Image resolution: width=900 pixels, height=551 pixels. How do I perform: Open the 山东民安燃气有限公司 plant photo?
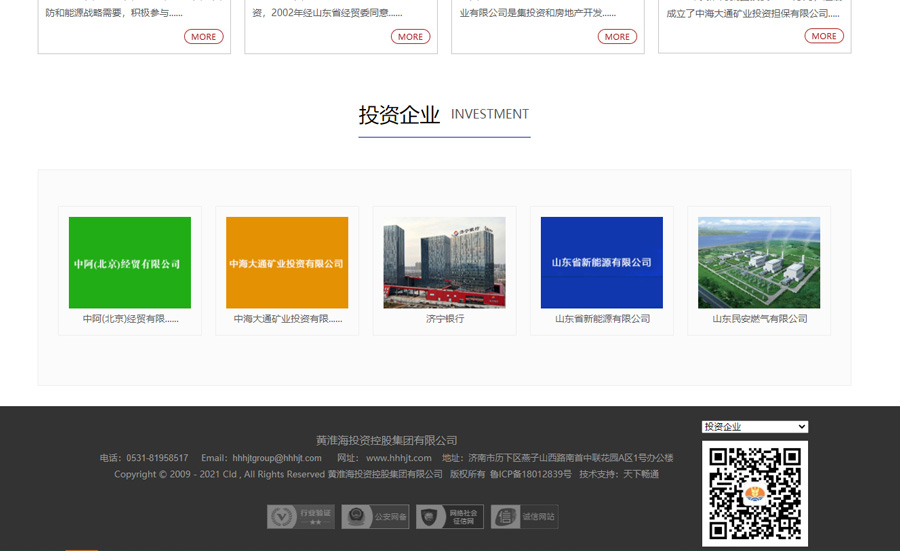click(x=758, y=263)
